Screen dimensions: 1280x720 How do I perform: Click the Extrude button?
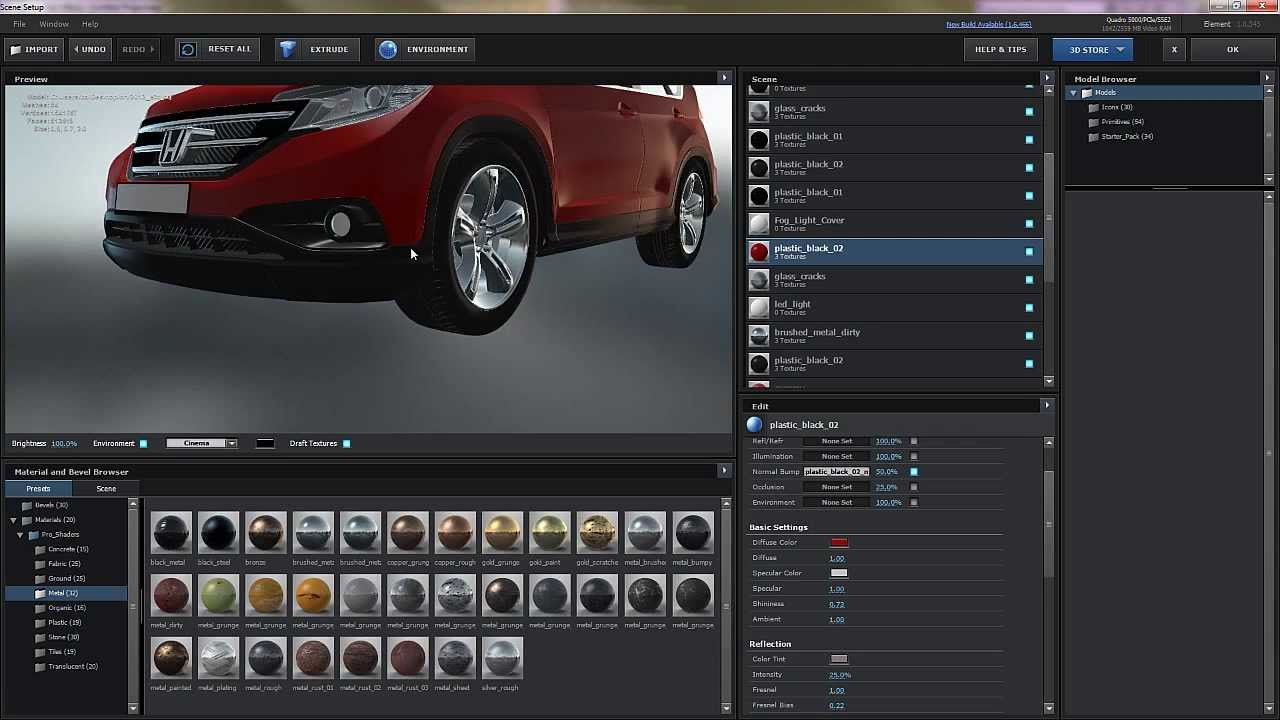[315, 49]
